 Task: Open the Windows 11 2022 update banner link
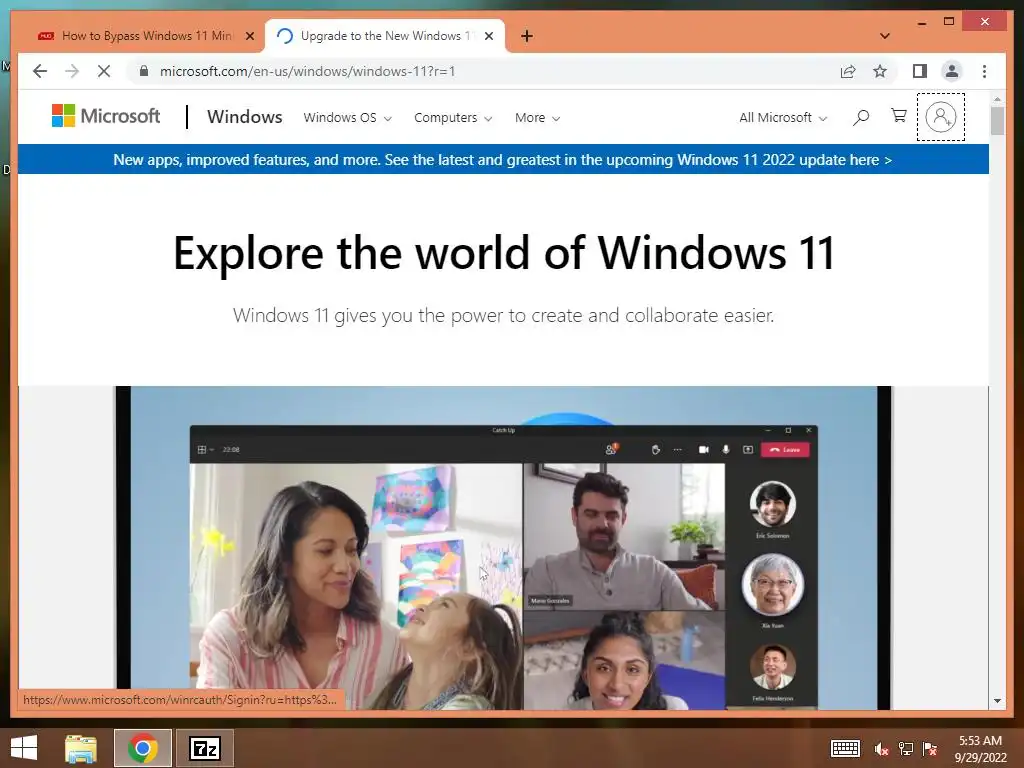502,160
